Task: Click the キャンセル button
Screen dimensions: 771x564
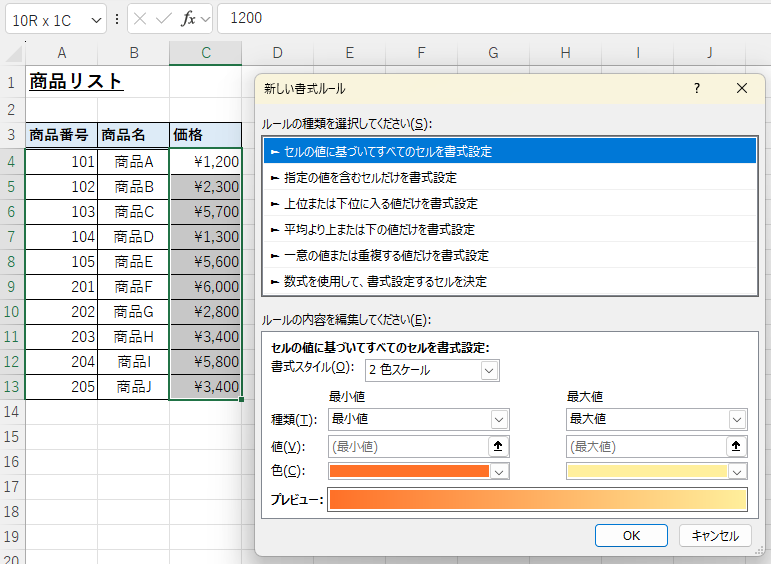Action: coord(715,535)
